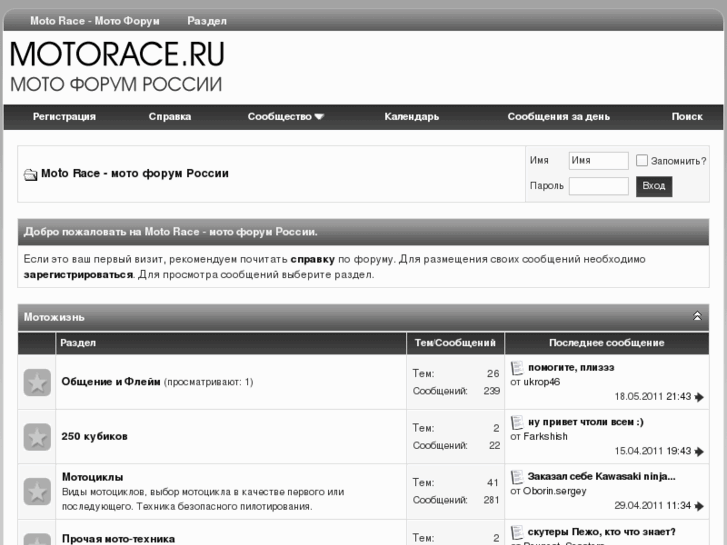
Task: Click the Вход login button
Action: [654, 186]
